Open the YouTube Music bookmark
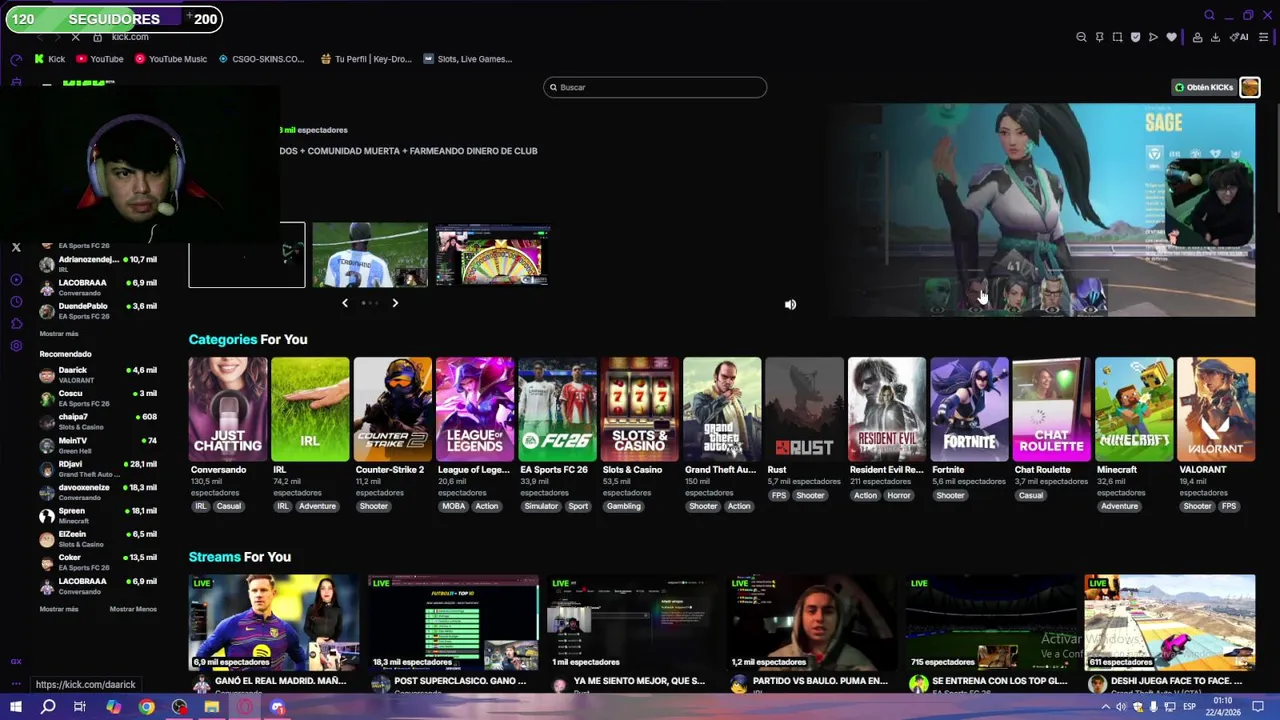This screenshot has height=720, width=1280. click(171, 59)
